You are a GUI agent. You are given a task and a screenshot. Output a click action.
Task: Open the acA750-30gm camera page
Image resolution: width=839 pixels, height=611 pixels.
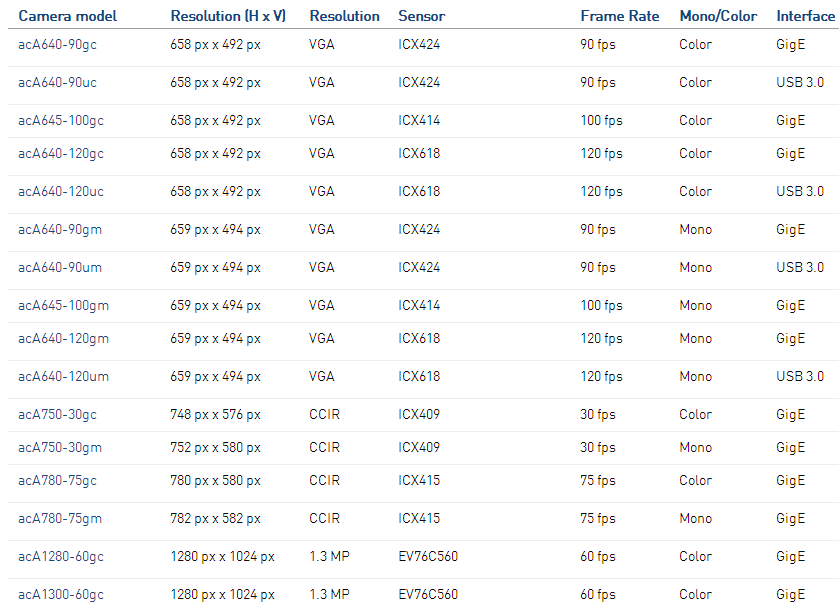coord(60,448)
